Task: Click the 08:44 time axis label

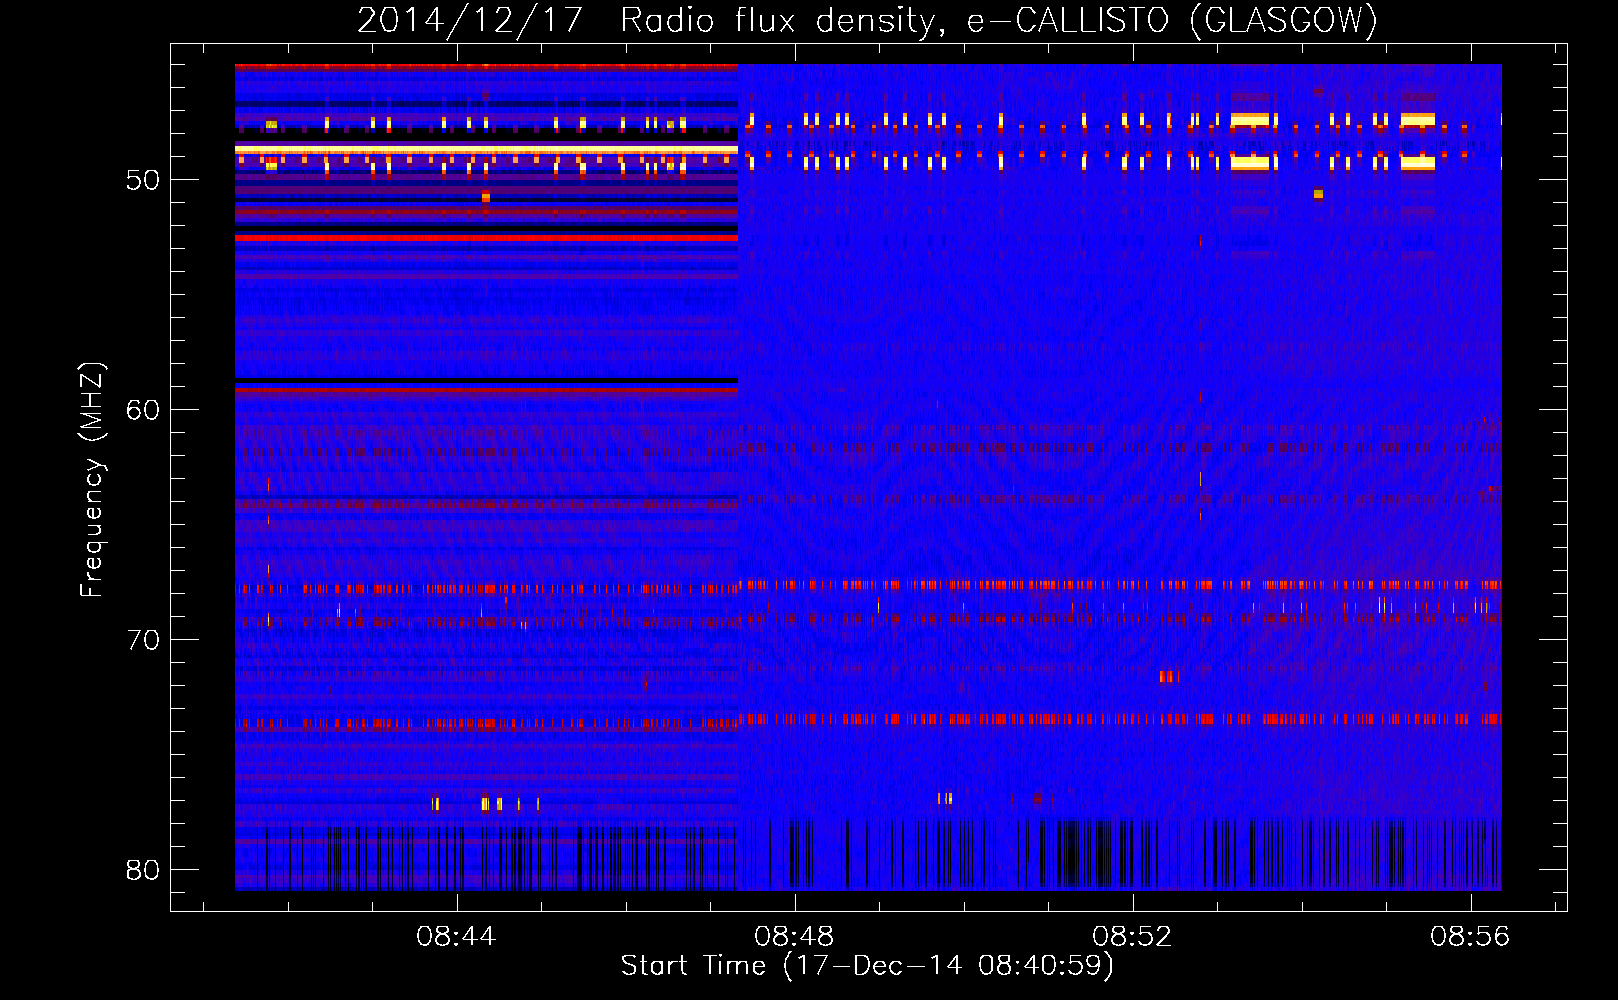Action: pos(456,937)
